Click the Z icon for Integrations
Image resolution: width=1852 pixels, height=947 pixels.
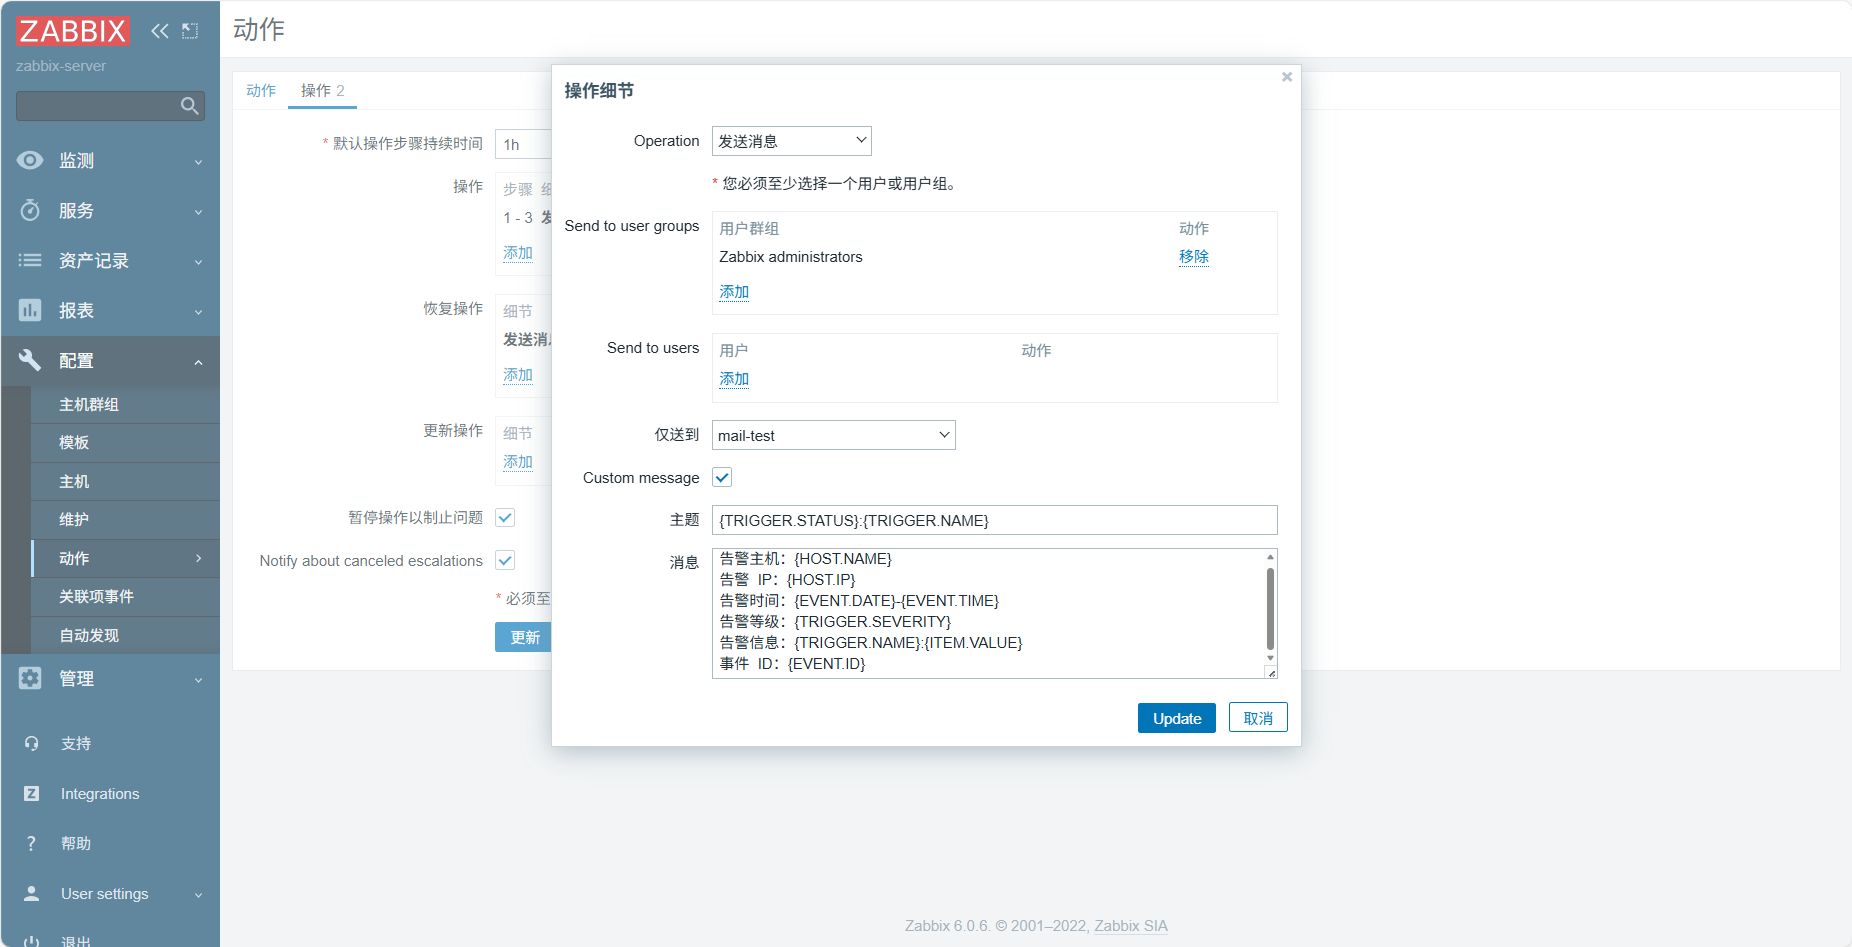coord(31,793)
